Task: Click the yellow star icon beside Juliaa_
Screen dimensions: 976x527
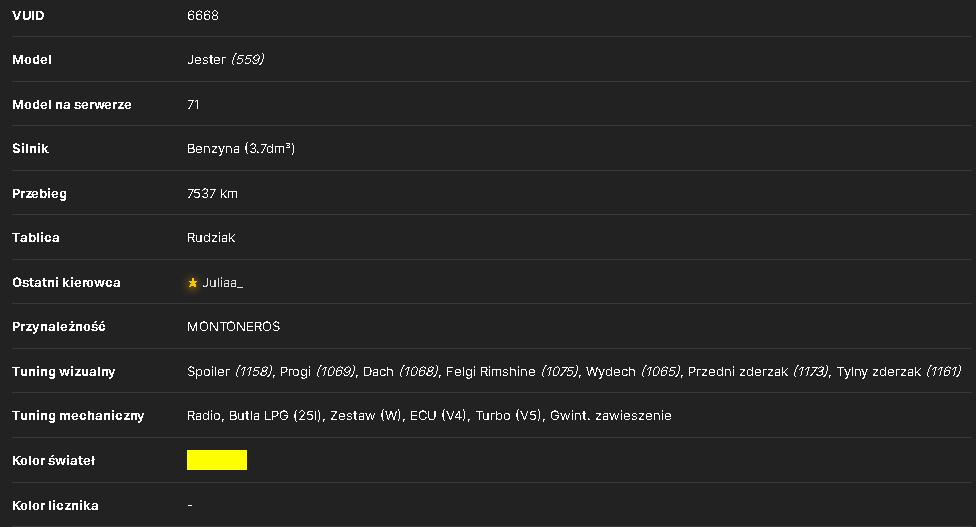Action: pos(192,282)
